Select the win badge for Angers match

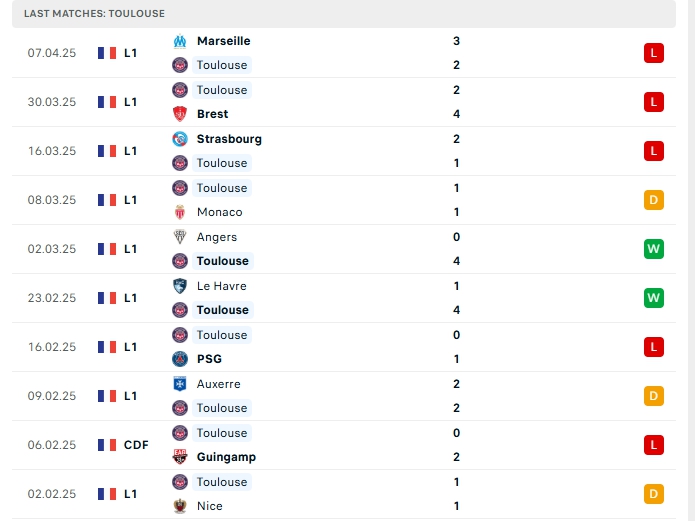click(653, 249)
